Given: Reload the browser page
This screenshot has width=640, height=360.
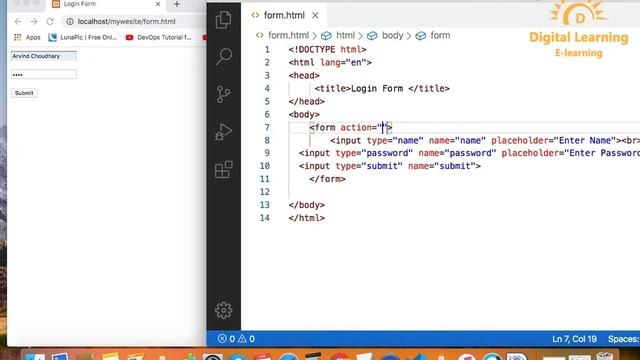Looking at the screenshot, I should [x=50, y=21].
